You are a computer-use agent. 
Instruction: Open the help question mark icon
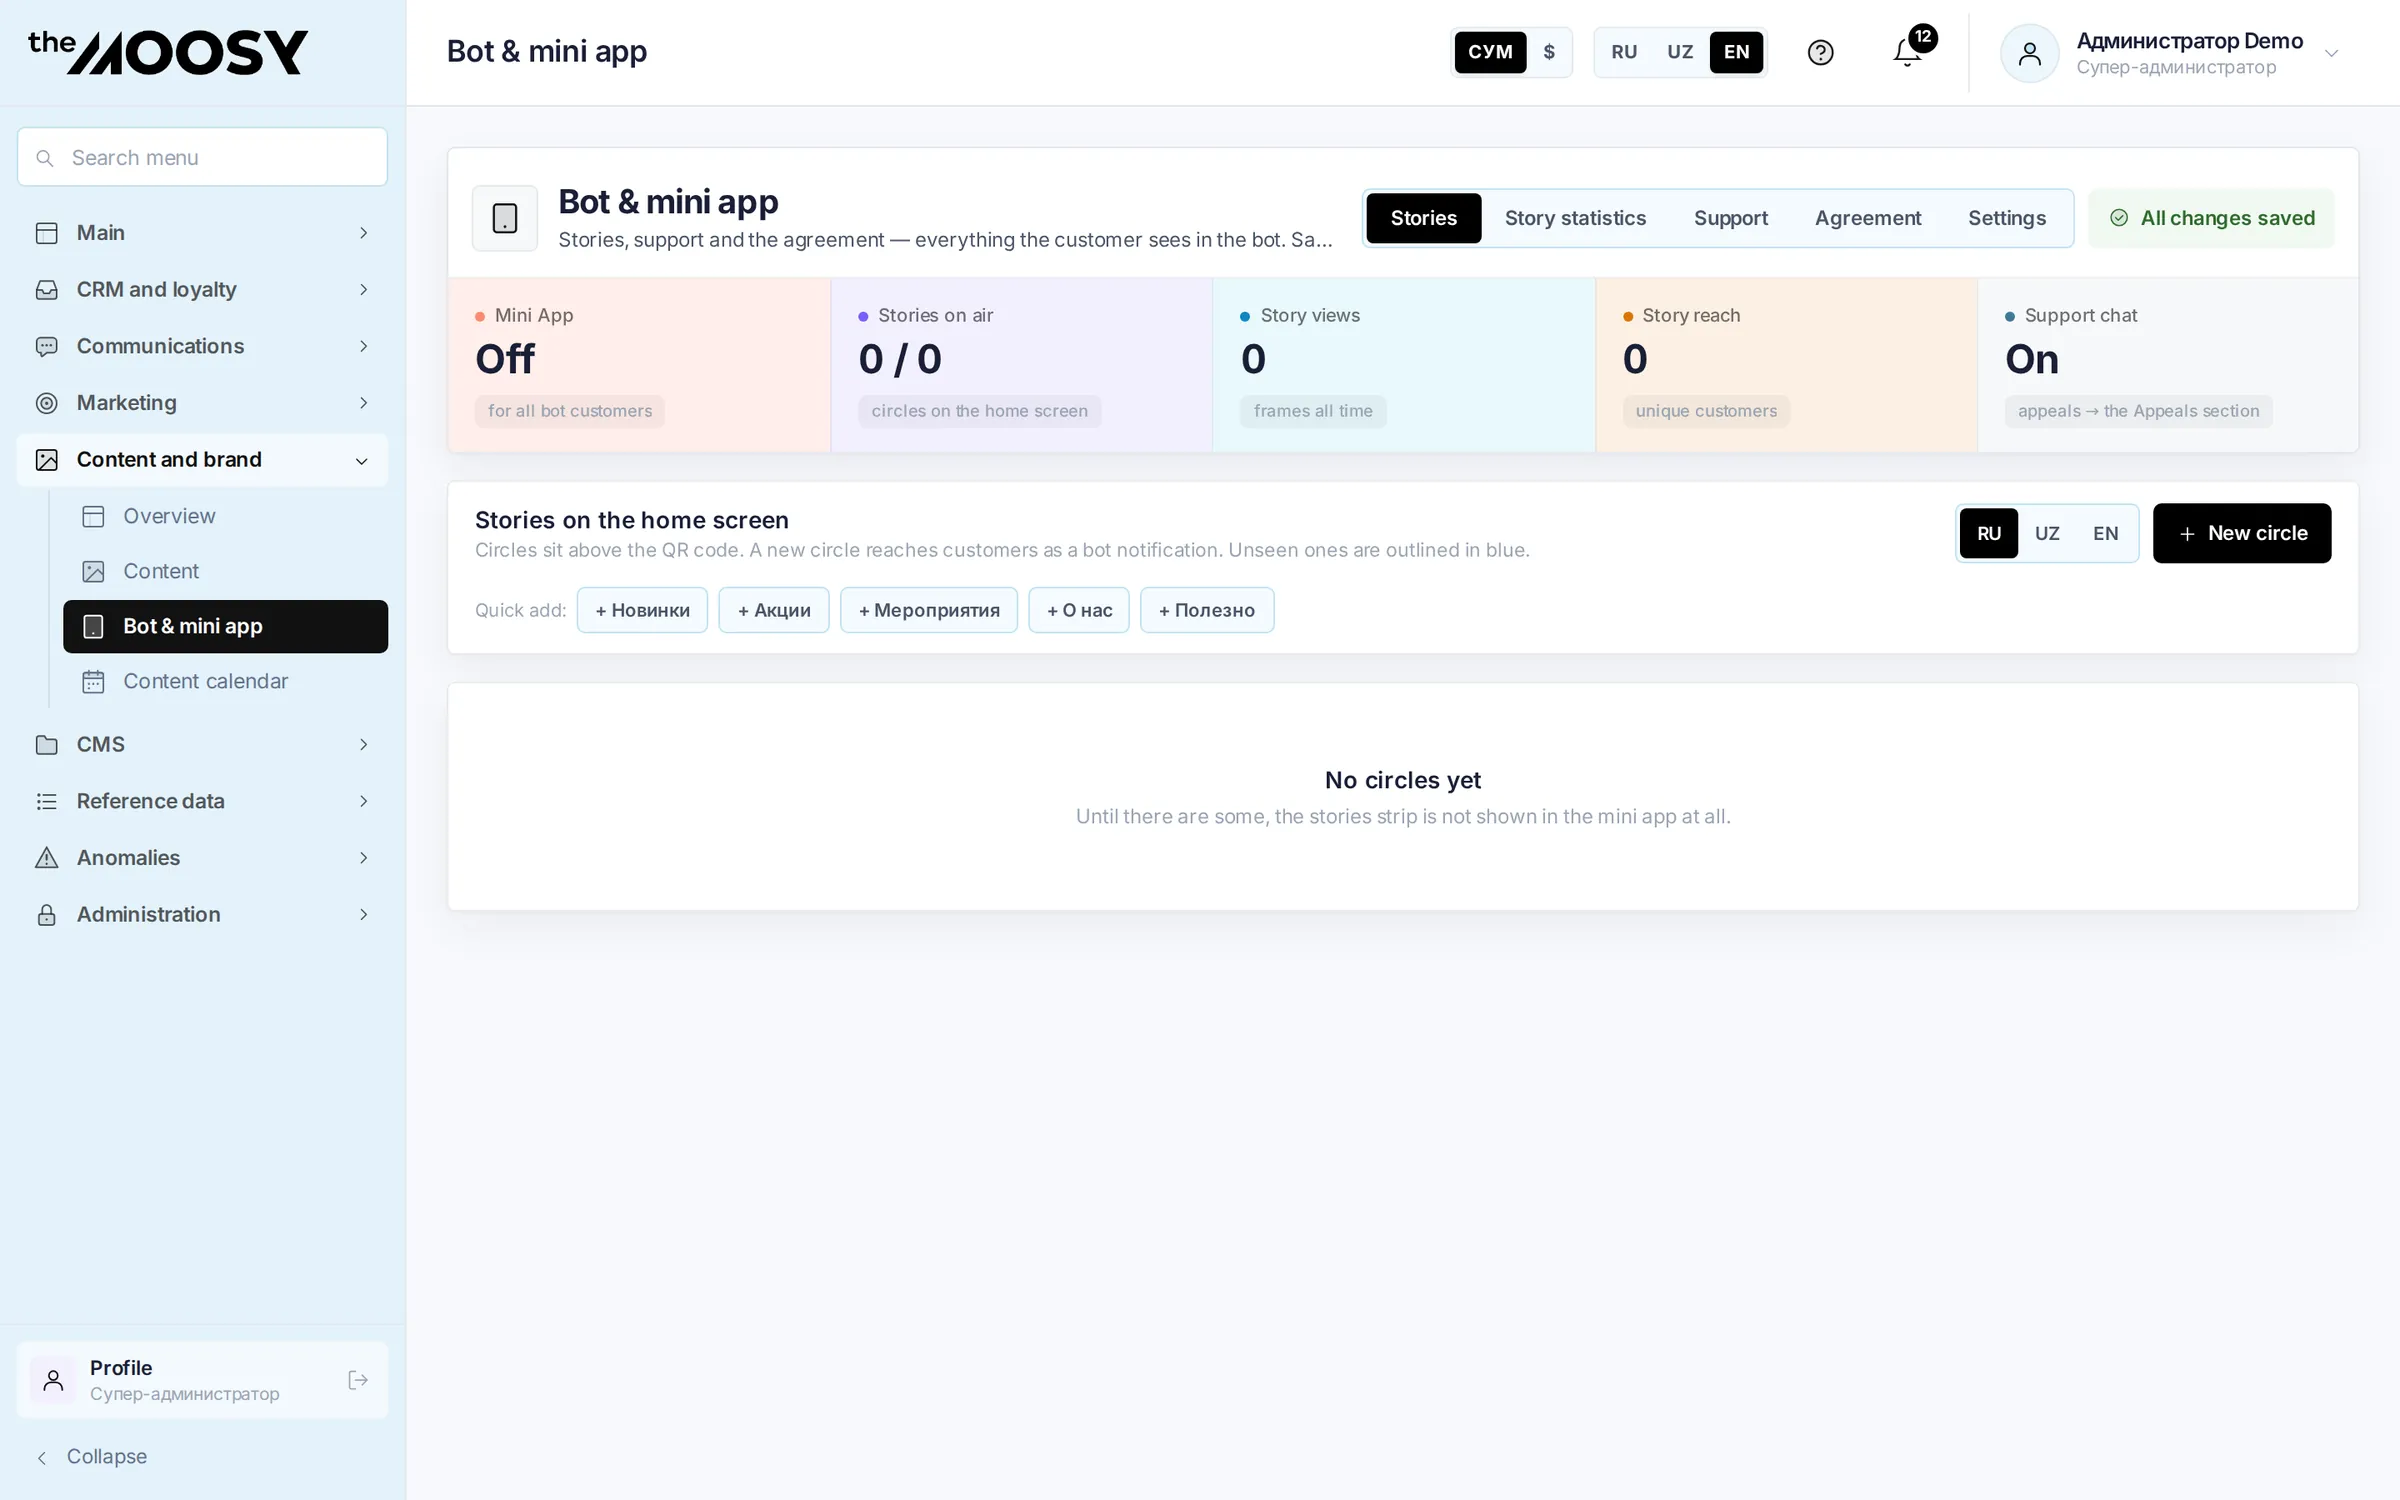tap(1820, 52)
